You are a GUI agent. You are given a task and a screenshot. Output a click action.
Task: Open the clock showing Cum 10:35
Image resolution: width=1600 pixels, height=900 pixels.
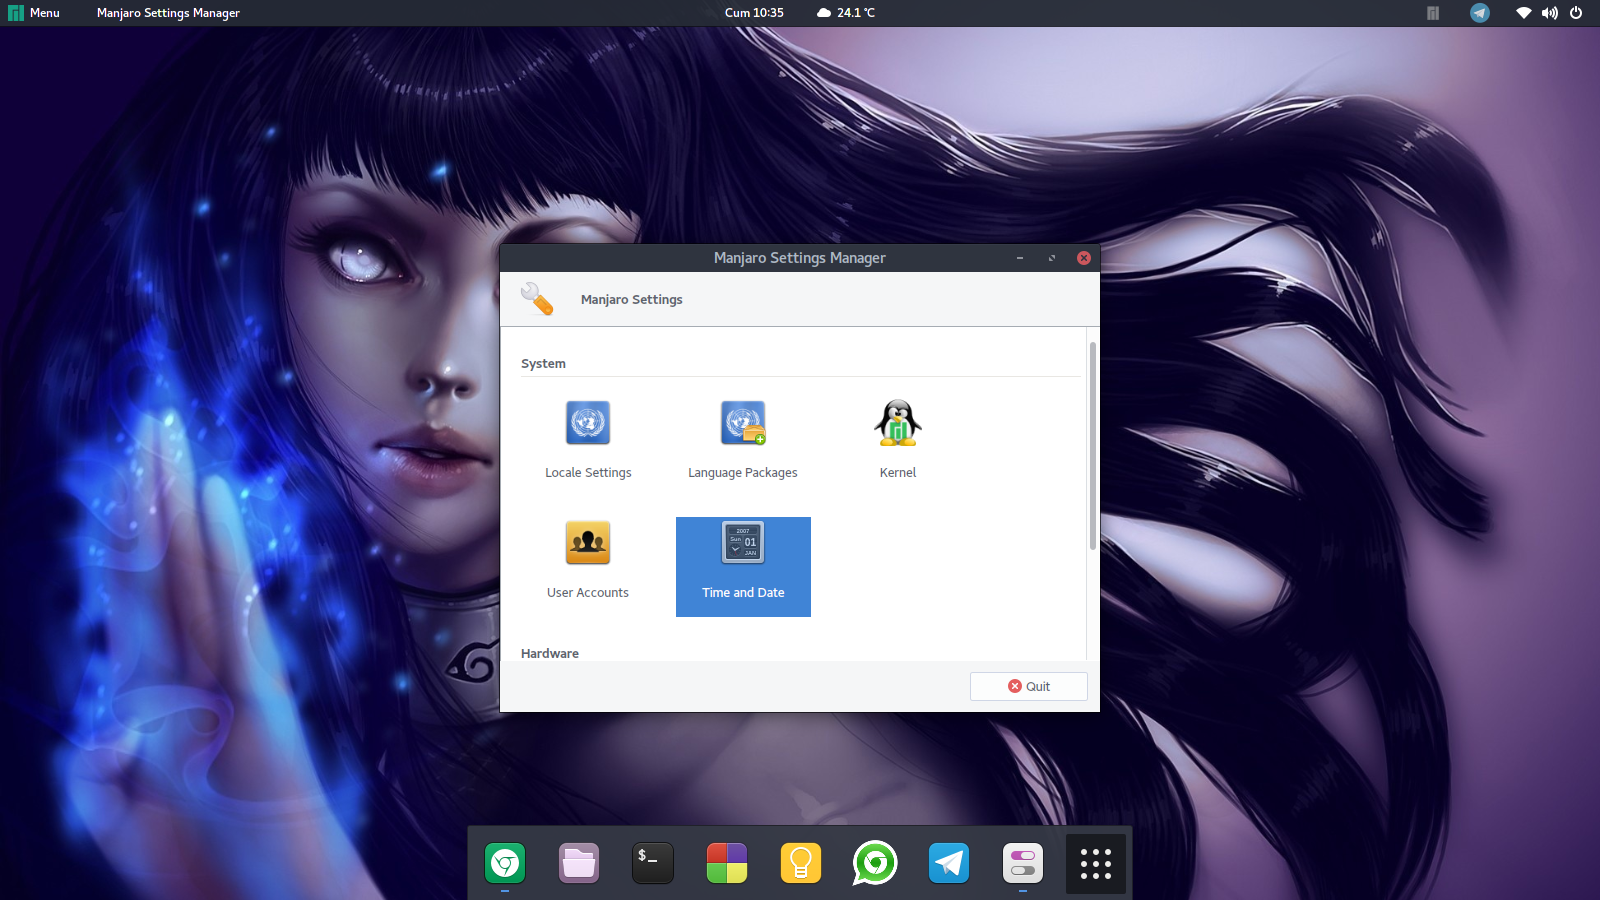(x=754, y=13)
